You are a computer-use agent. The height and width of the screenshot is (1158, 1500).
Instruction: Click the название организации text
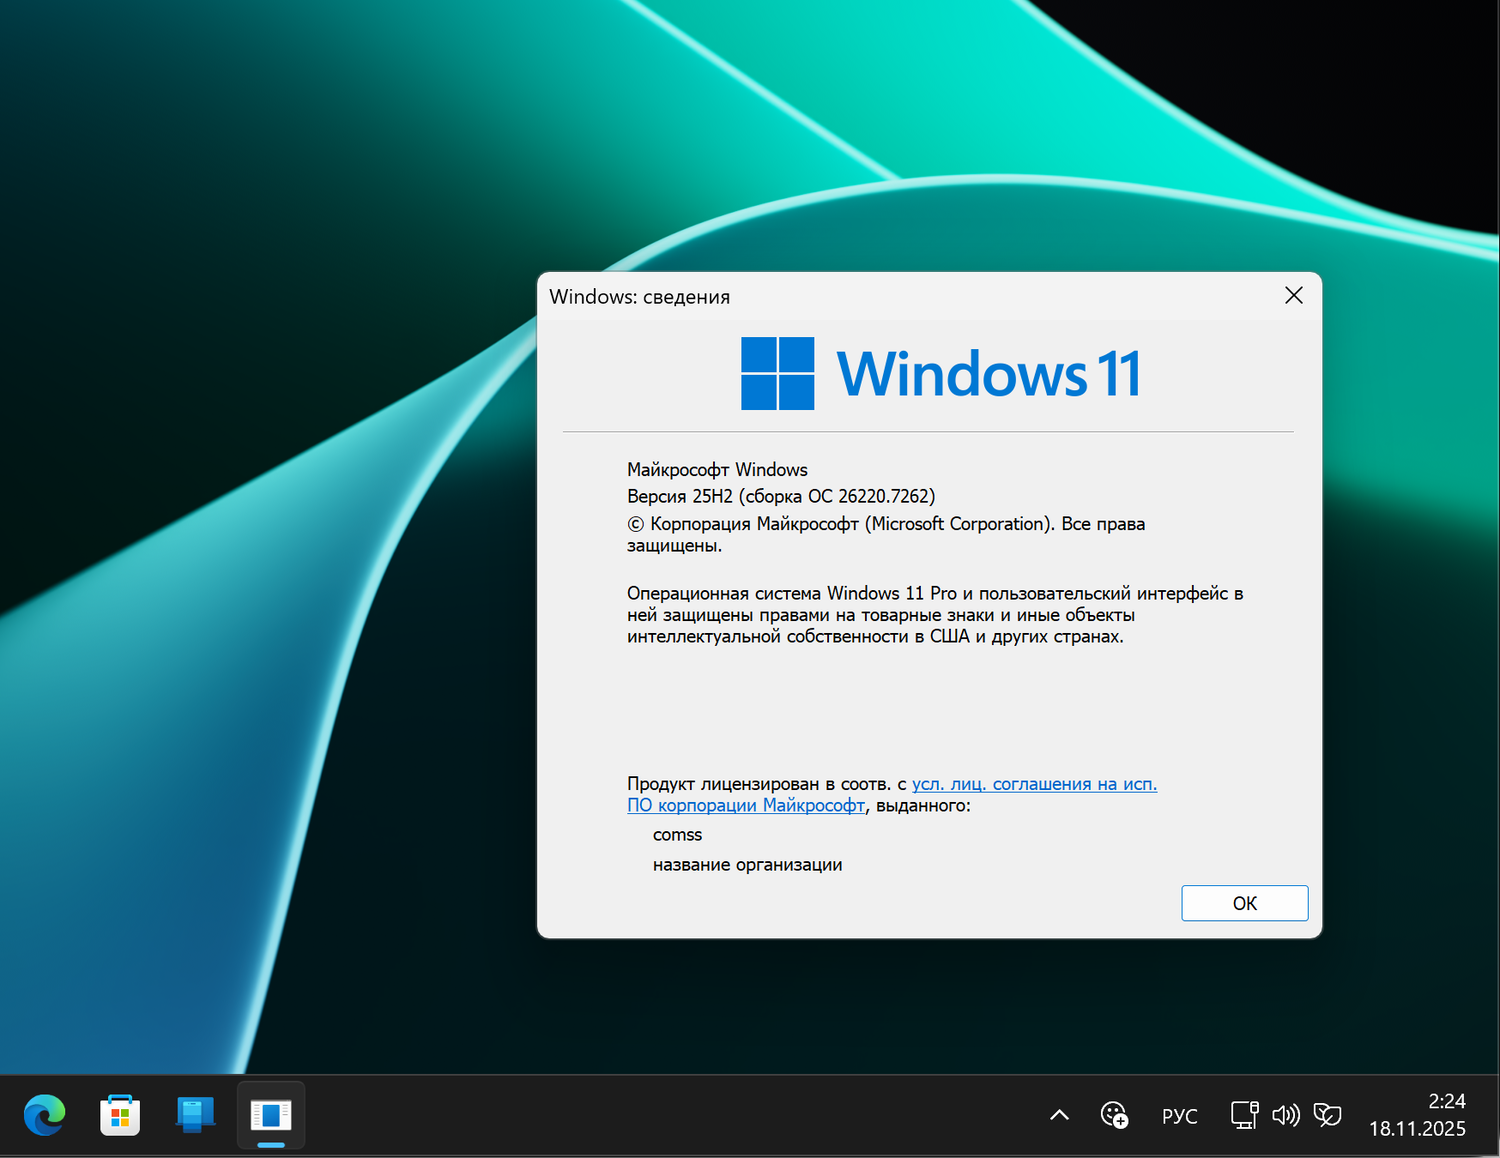[748, 864]
